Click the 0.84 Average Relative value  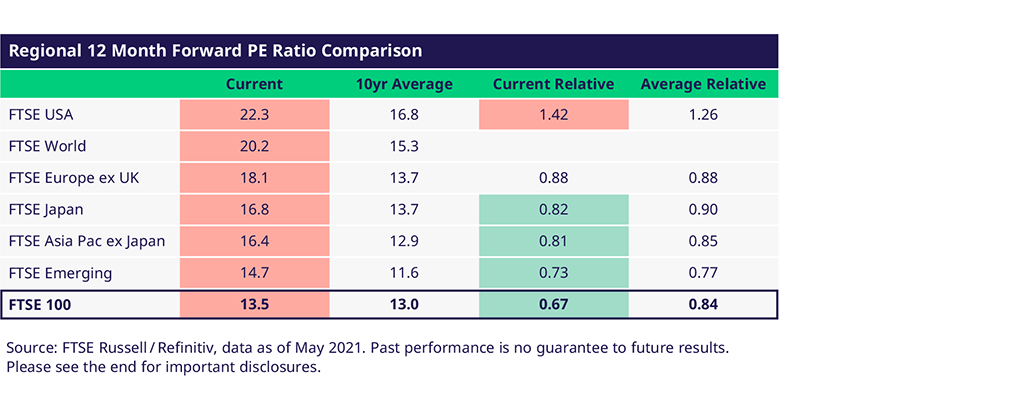point(703,304)
